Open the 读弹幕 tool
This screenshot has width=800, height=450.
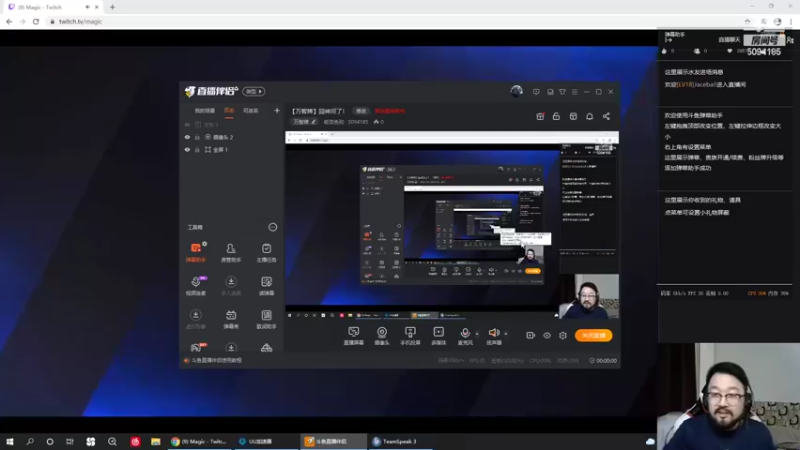coord(266,286)
